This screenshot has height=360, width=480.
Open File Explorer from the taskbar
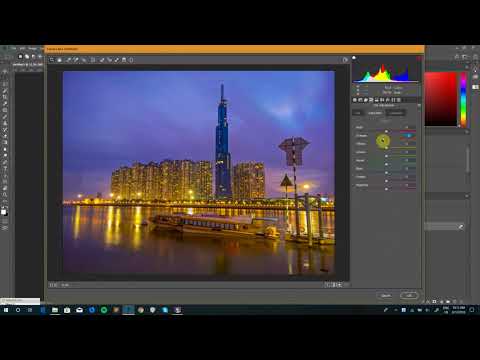click(55, 310)
